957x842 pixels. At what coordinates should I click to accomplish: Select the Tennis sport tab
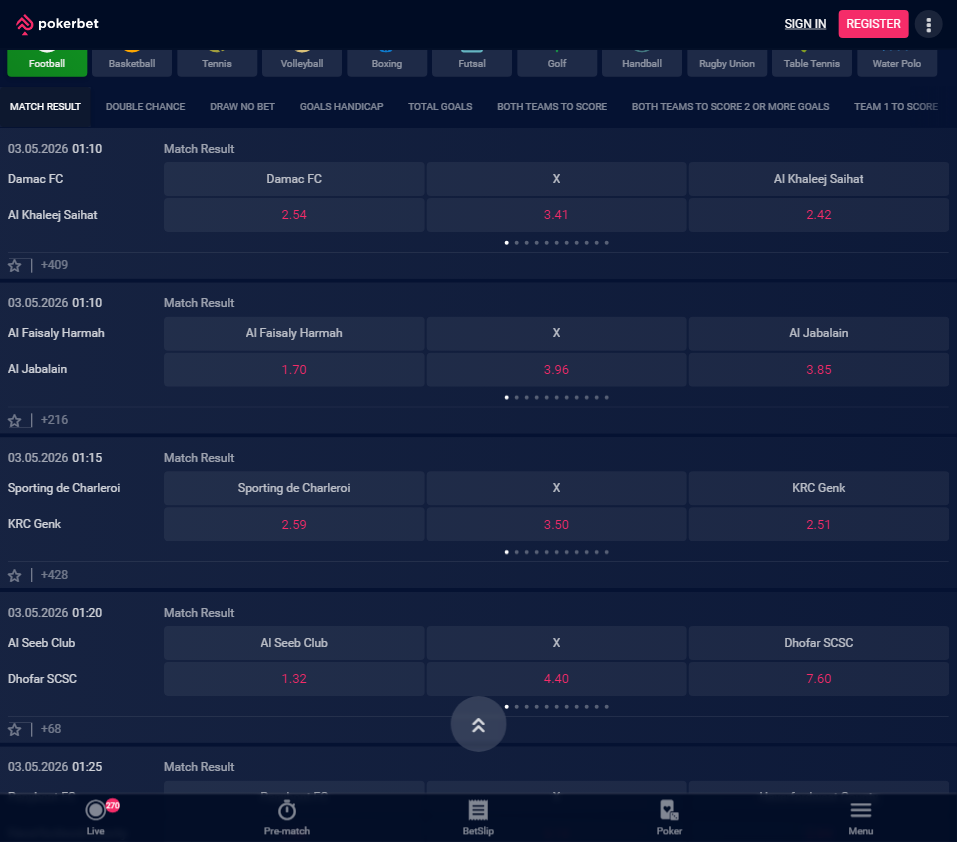point(217,63)
